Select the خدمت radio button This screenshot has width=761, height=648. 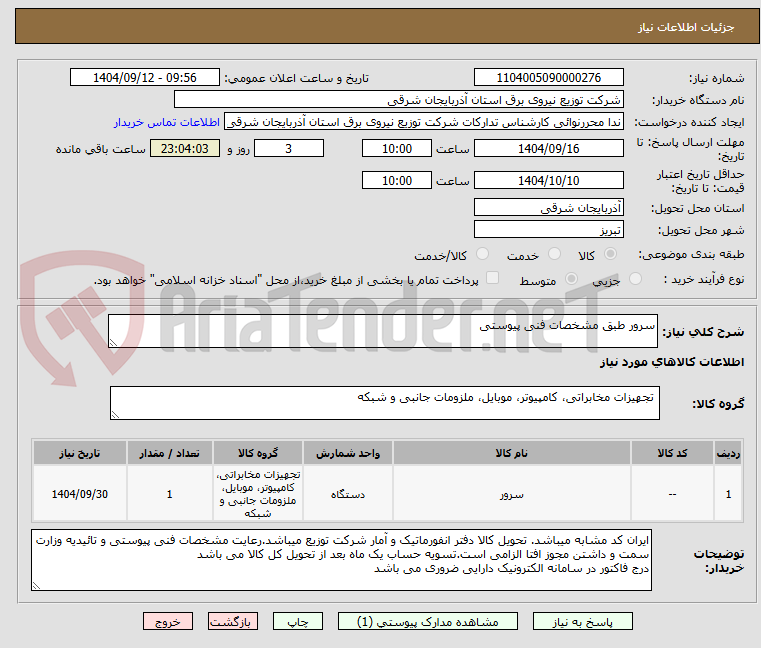click(x=554, y=254)
